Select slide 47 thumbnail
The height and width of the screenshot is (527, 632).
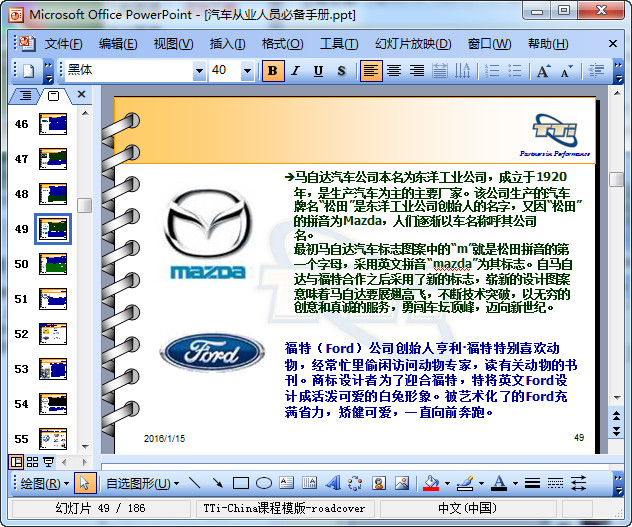coord(53,159)
